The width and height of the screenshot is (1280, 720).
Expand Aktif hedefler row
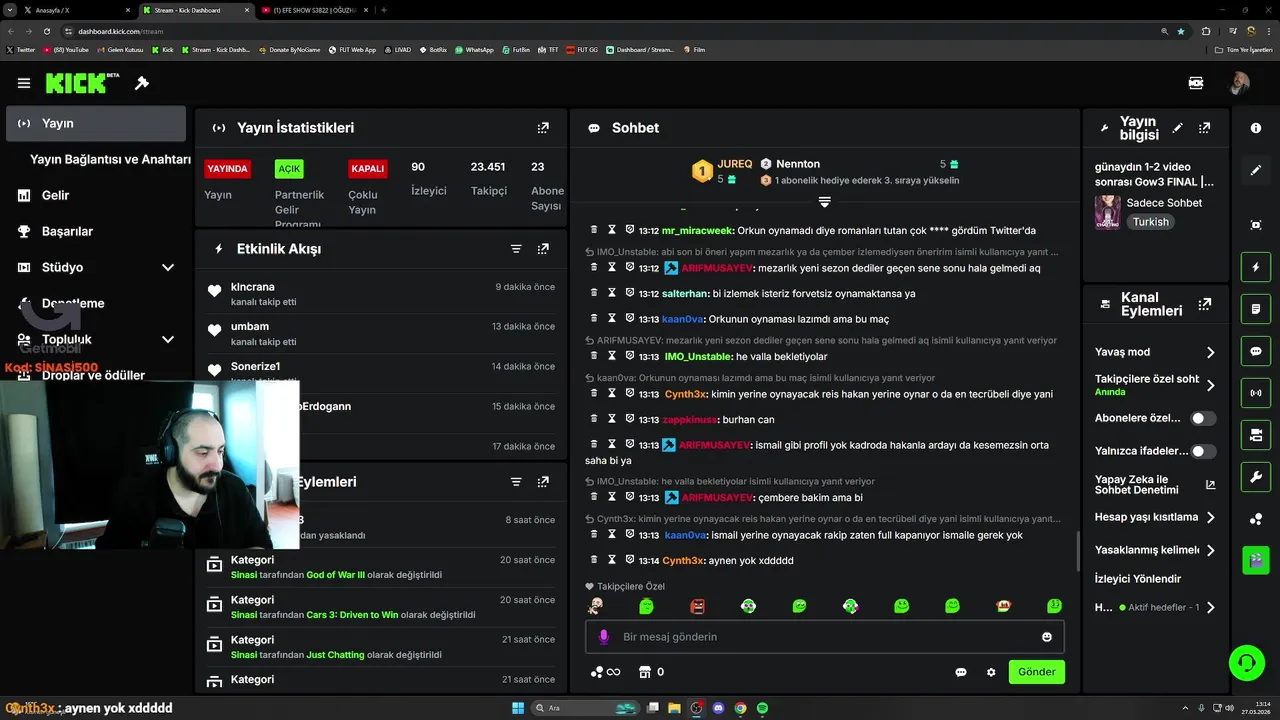1210,607
